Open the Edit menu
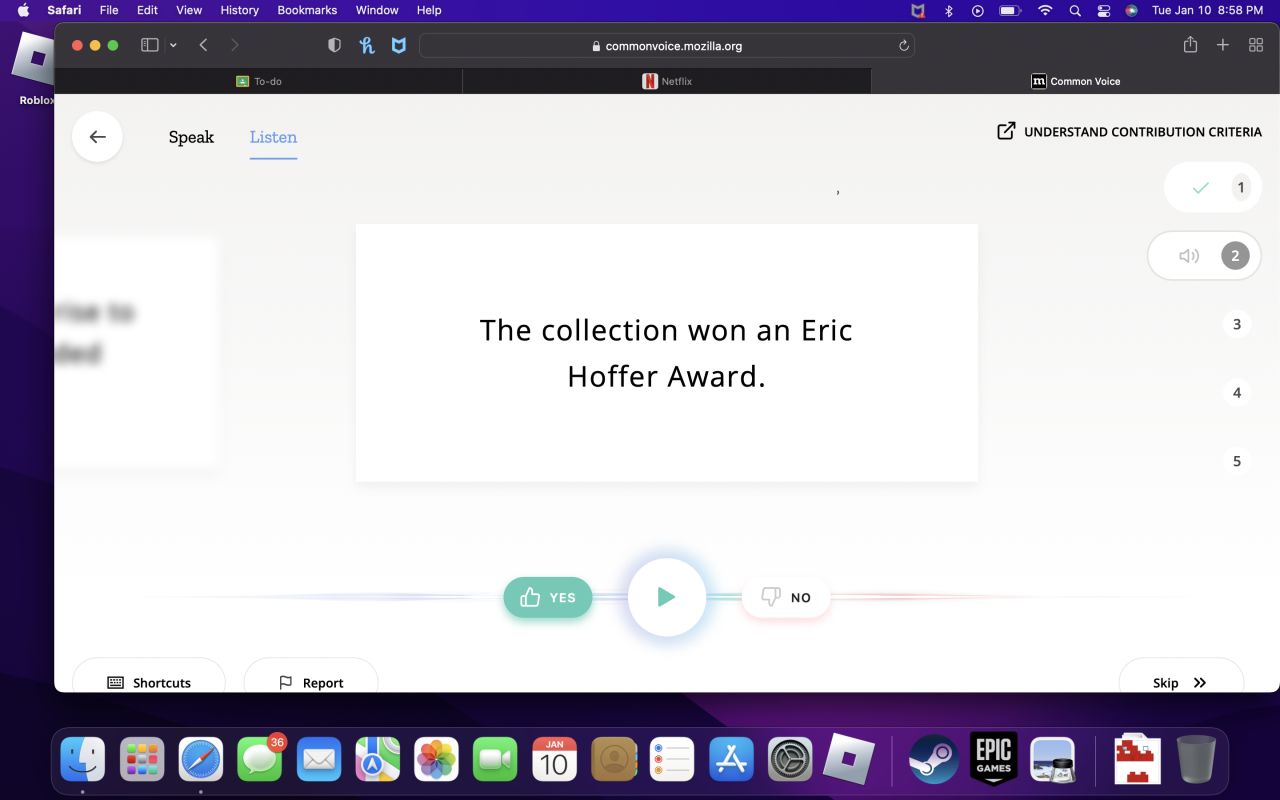Image resolution: width=1280 pixels, height=800 pixels. coord(147,10)
